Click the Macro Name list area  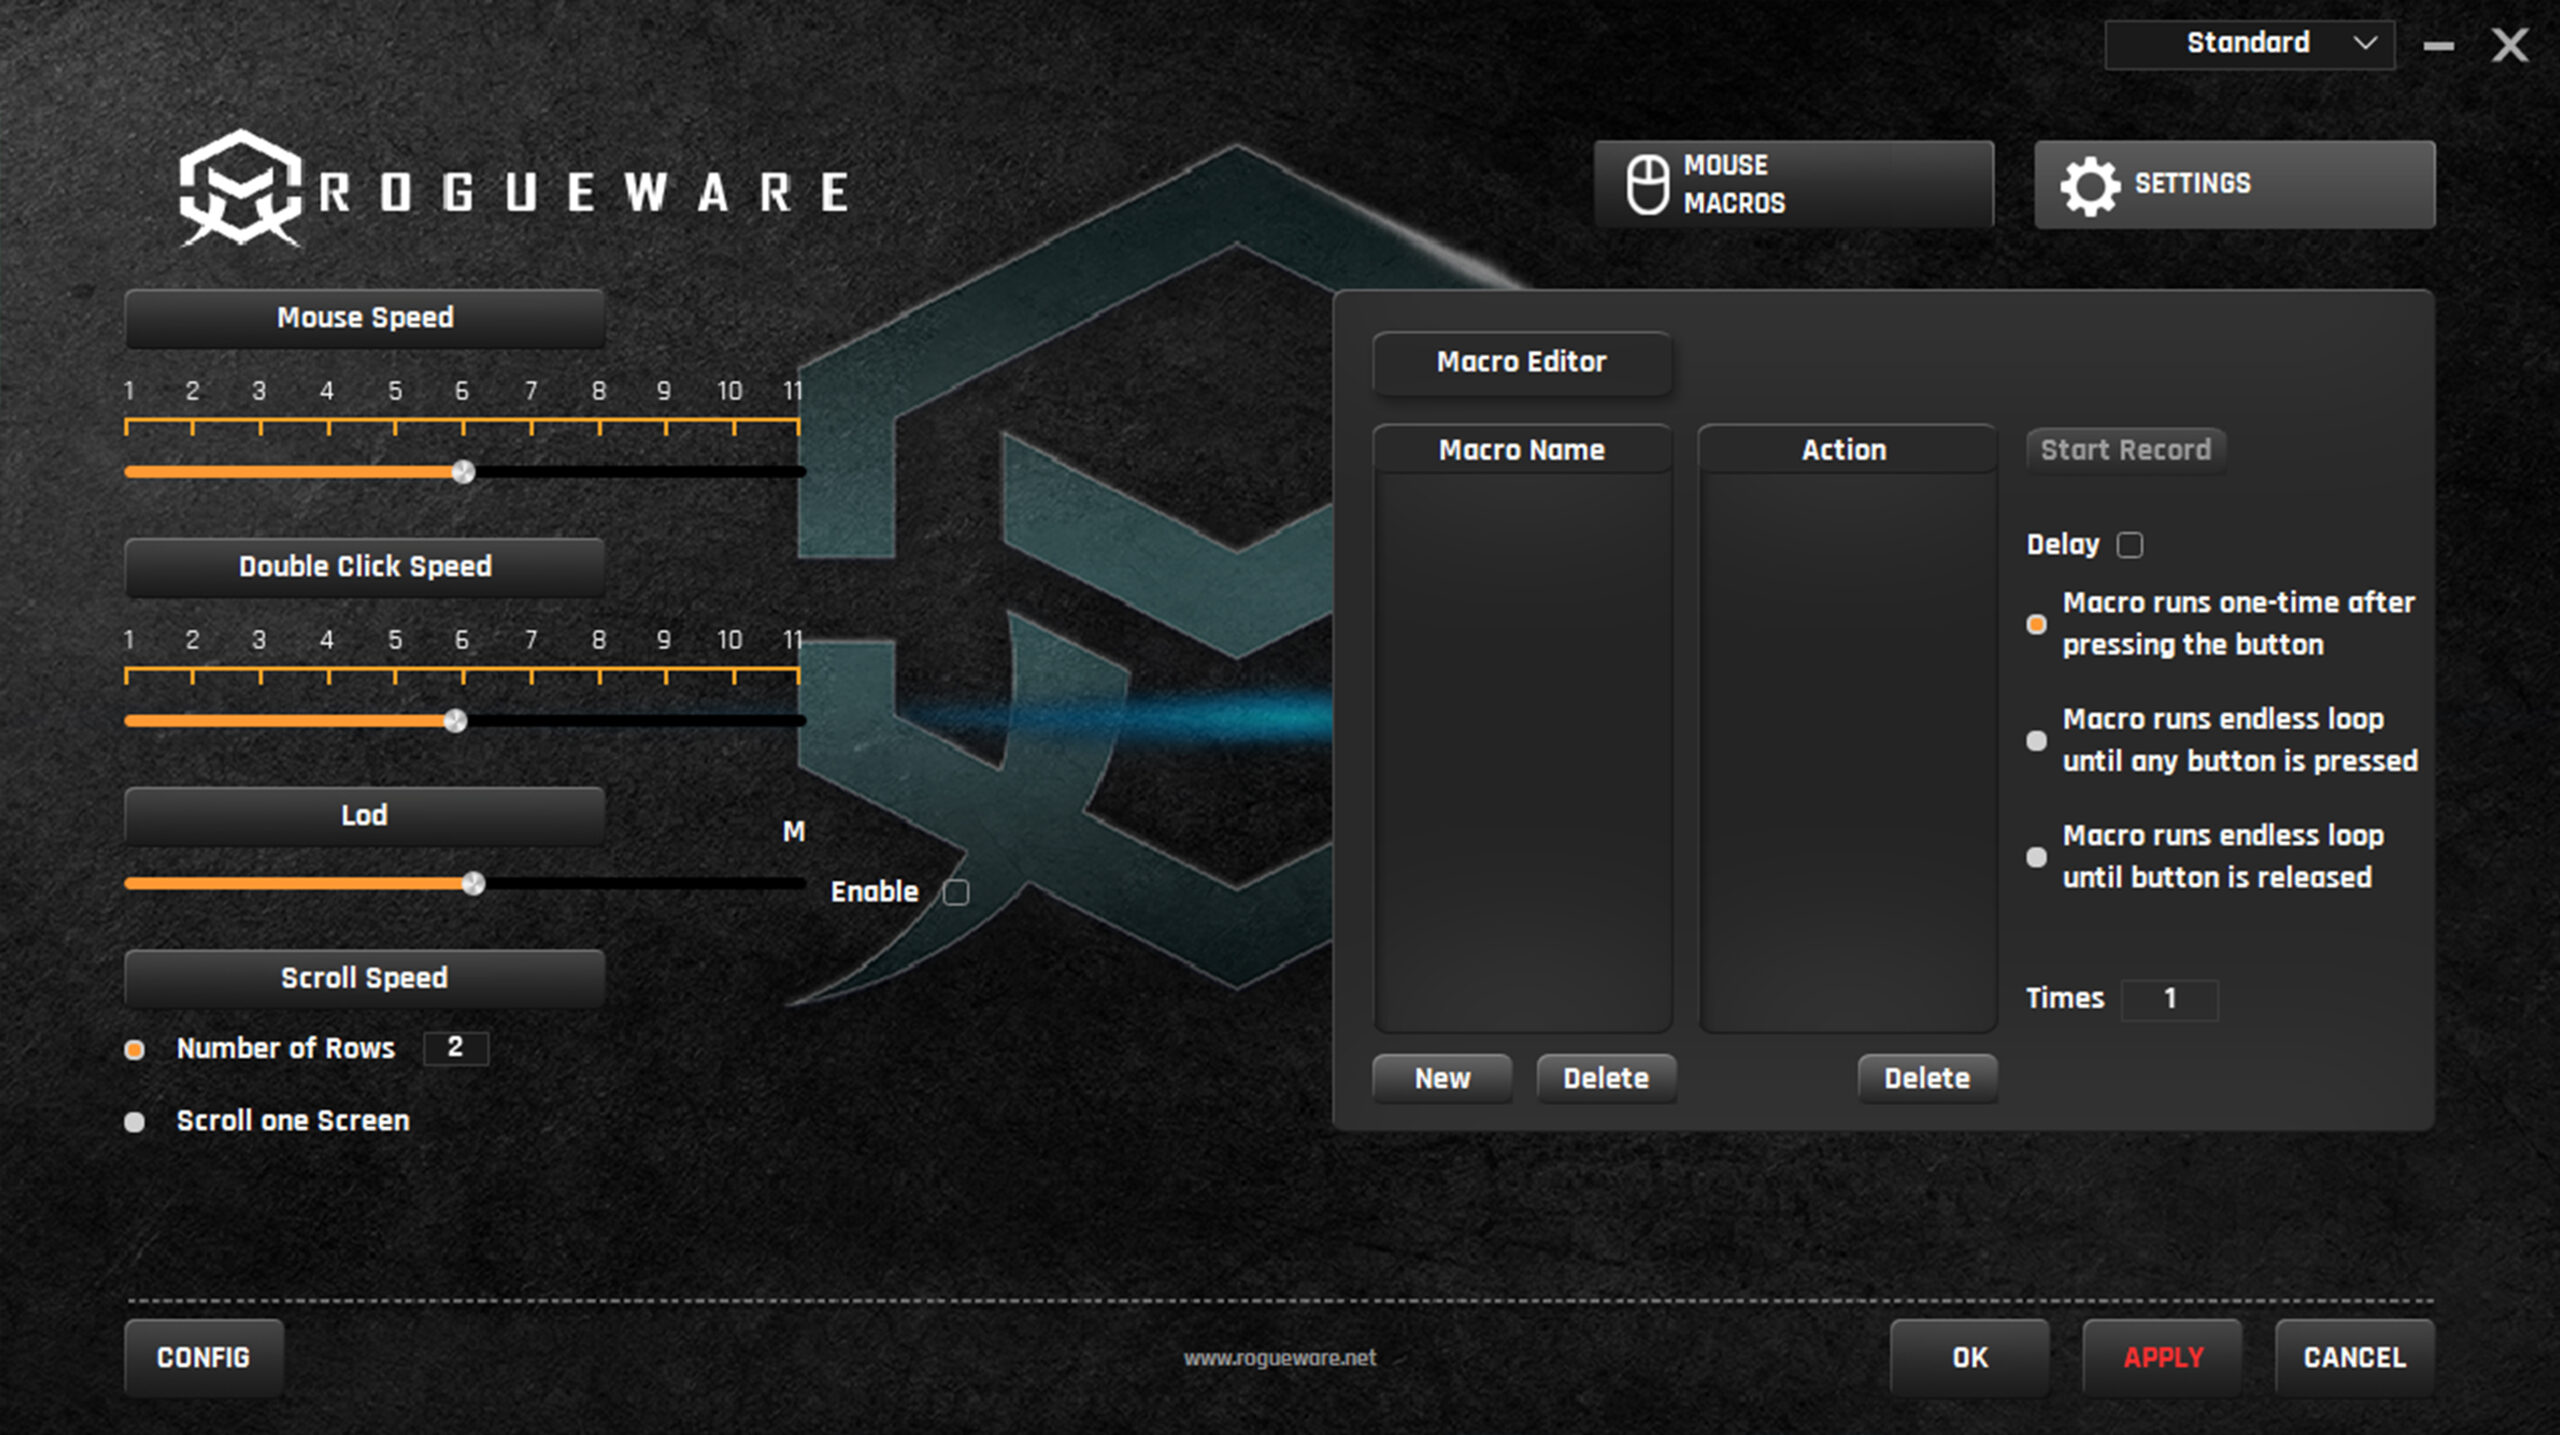click(1523, 752)
